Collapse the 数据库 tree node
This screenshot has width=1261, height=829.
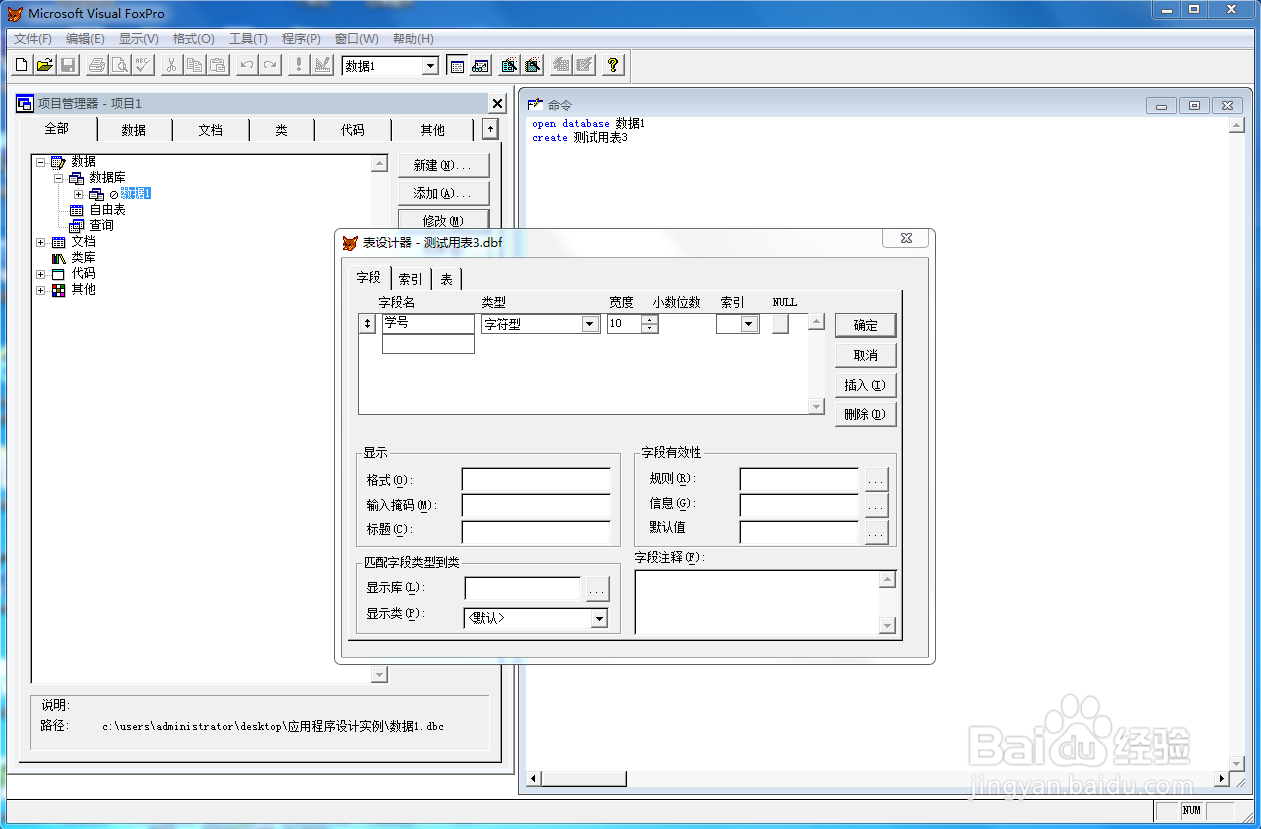(59, 177)
